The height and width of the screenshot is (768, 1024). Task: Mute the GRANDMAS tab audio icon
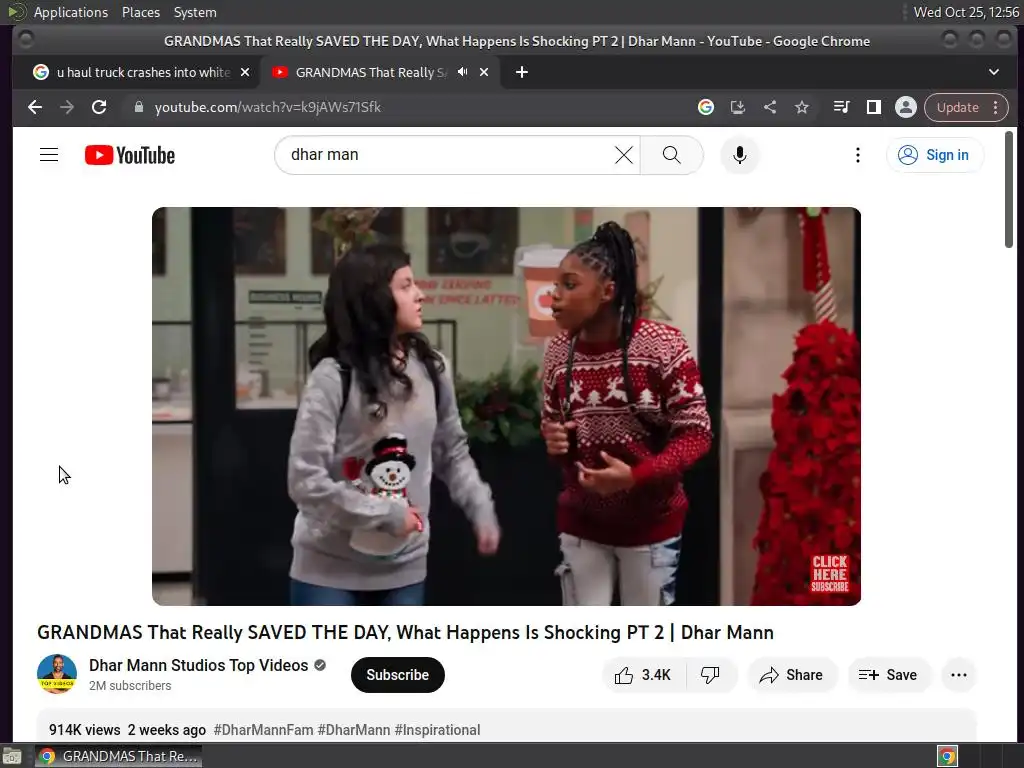[x=462, y=72]
